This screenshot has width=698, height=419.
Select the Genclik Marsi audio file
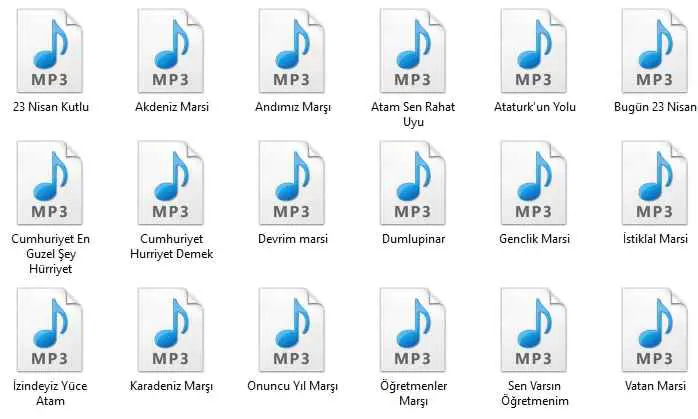[x=534, y=182]
